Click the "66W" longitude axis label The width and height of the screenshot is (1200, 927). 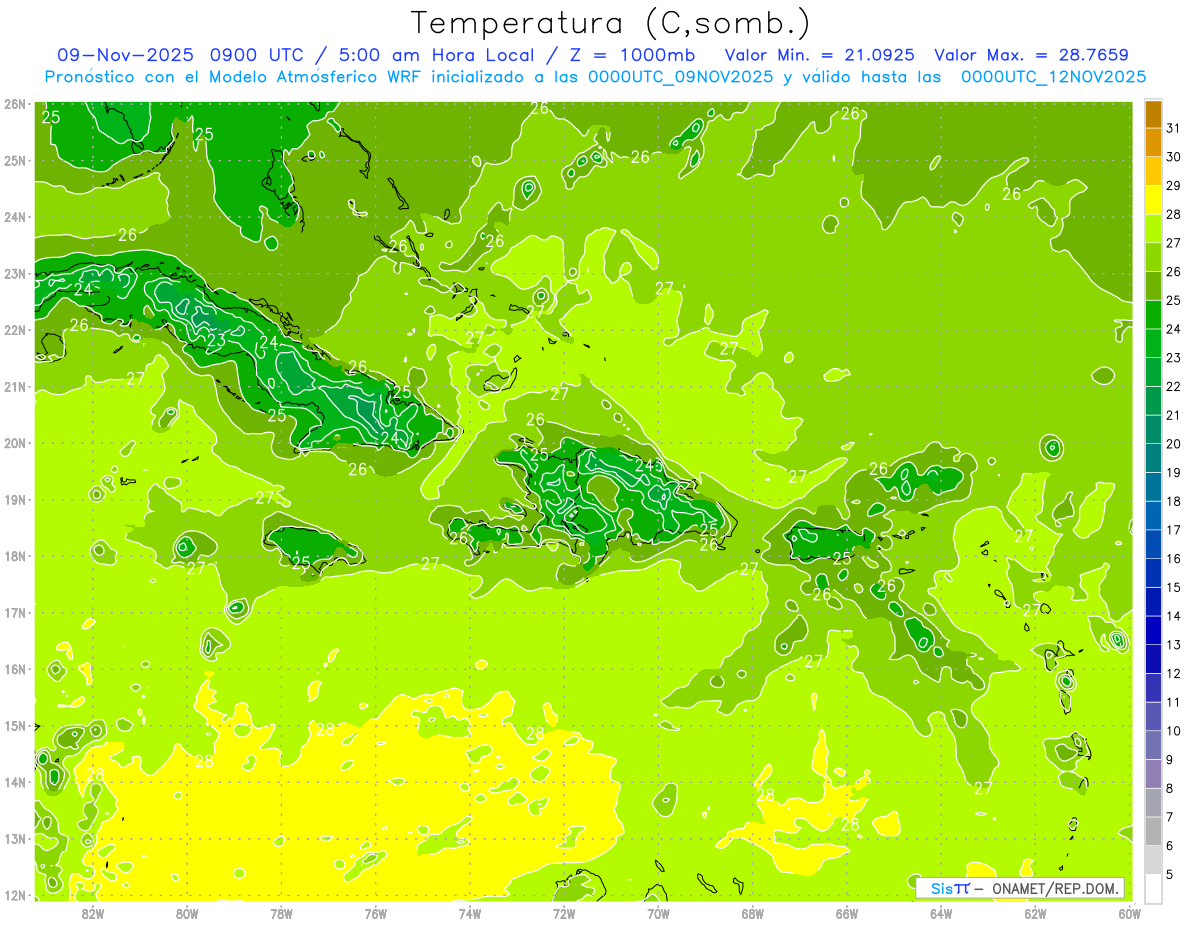coord(846,913)
